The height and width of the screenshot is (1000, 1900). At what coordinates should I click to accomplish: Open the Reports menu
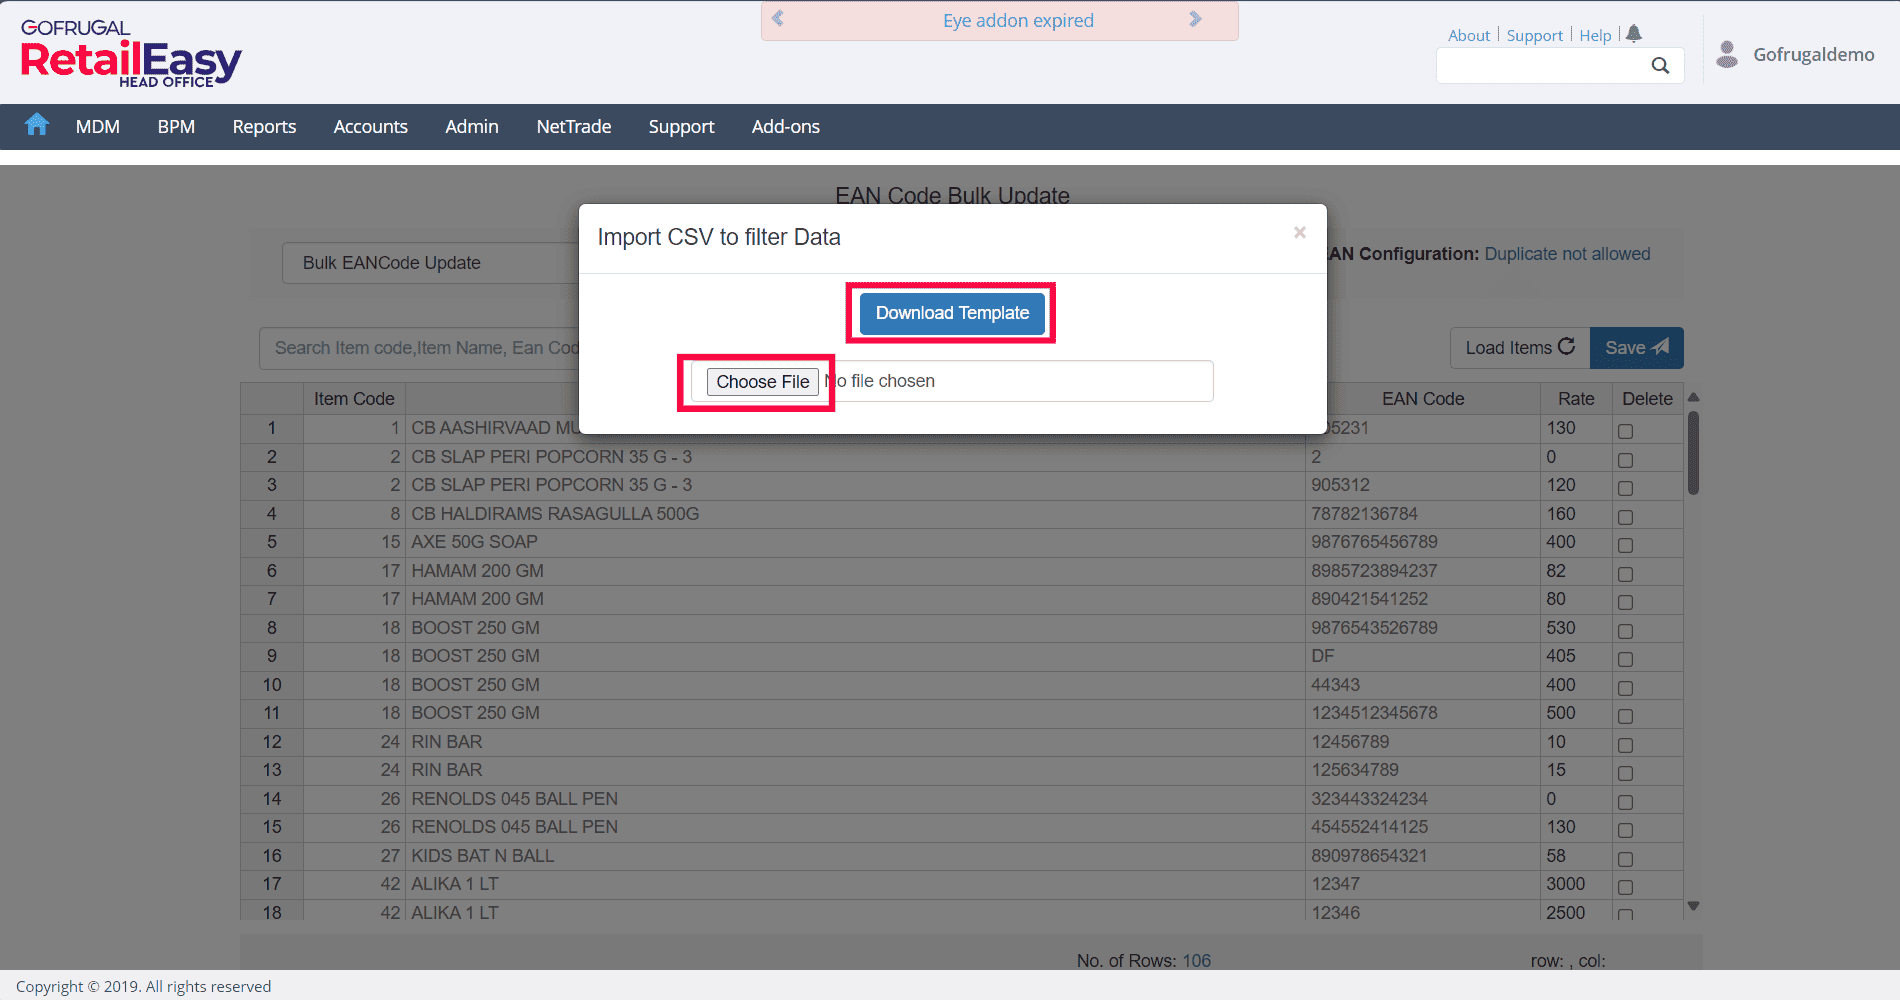(264, 127)
